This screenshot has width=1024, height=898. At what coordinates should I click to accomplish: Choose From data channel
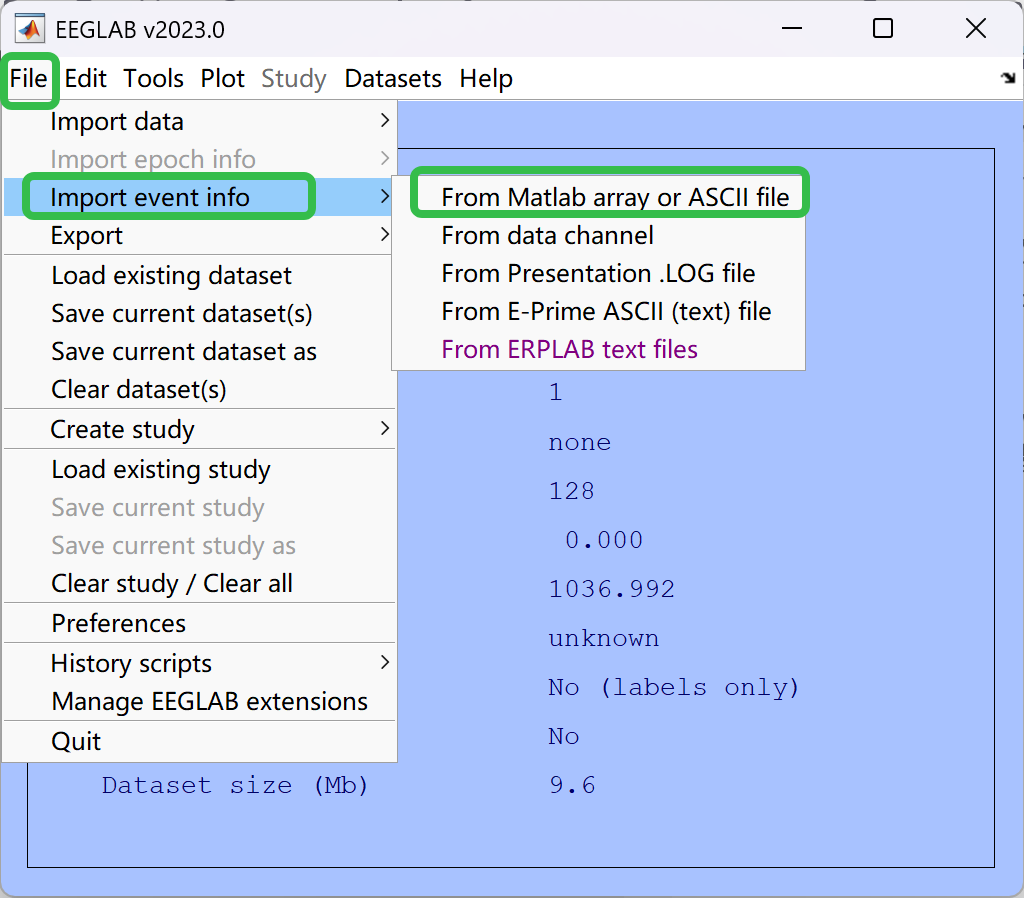tap(599, 235)
